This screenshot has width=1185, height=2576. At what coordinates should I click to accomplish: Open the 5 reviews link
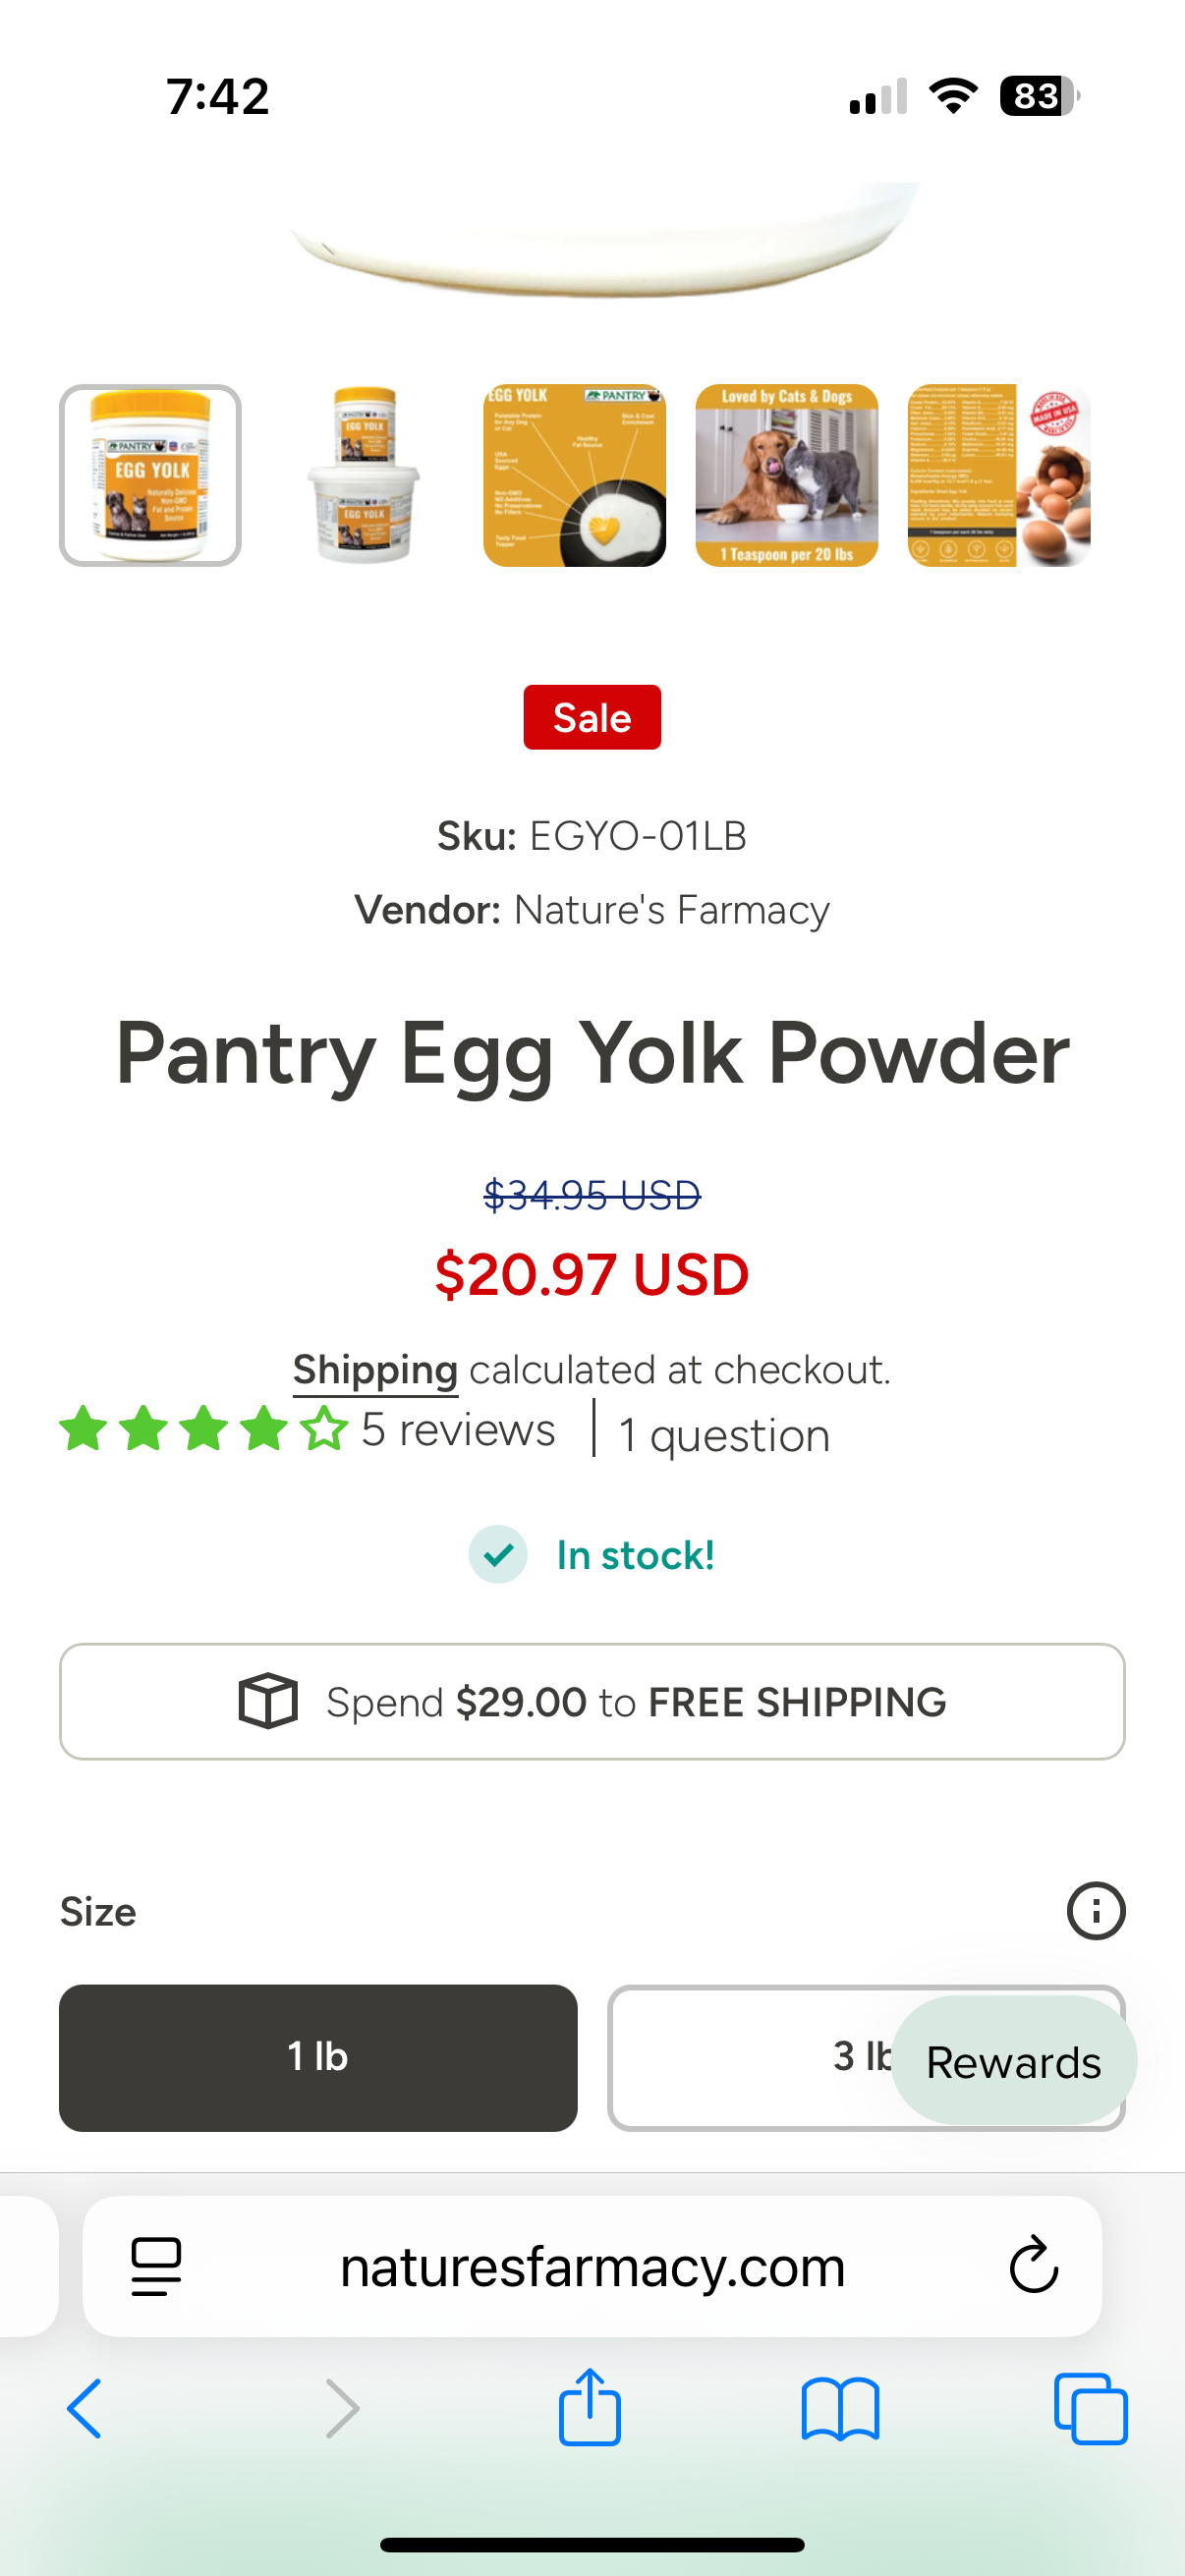458,1430
